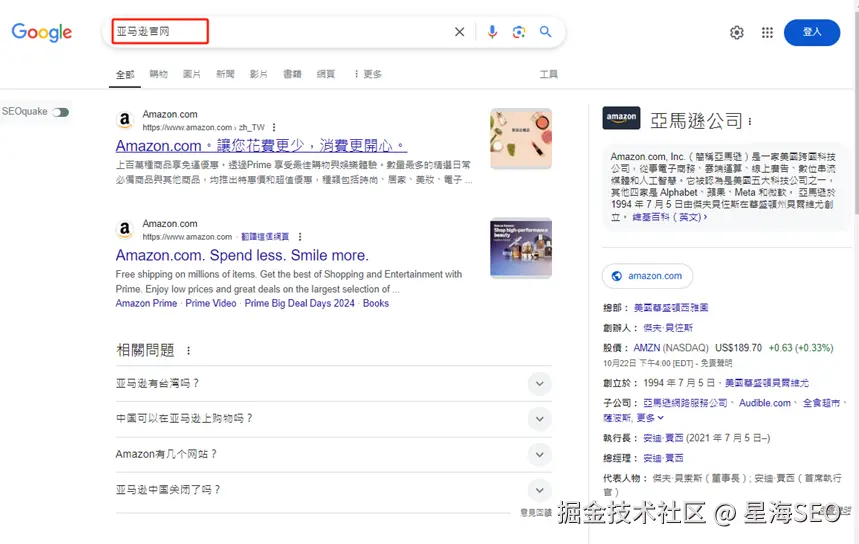
Task: Click the Google logo
Action: [x=42, y=32]
